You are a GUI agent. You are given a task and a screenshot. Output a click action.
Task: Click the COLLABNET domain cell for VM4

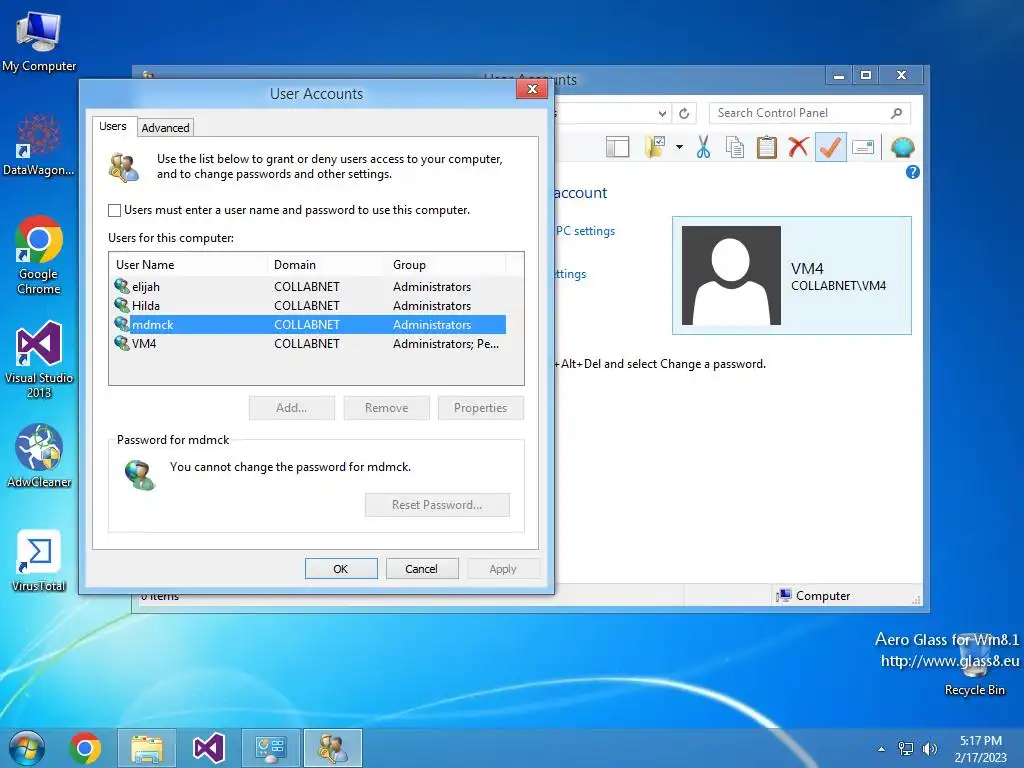pyautogui.click(x=307, y=344)
